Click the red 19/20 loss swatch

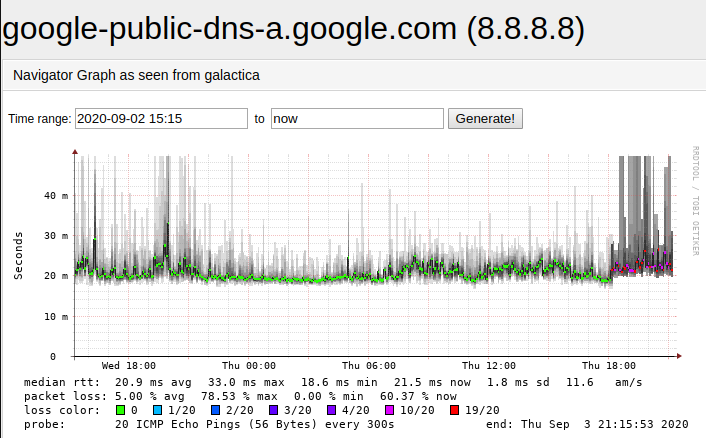454,411
